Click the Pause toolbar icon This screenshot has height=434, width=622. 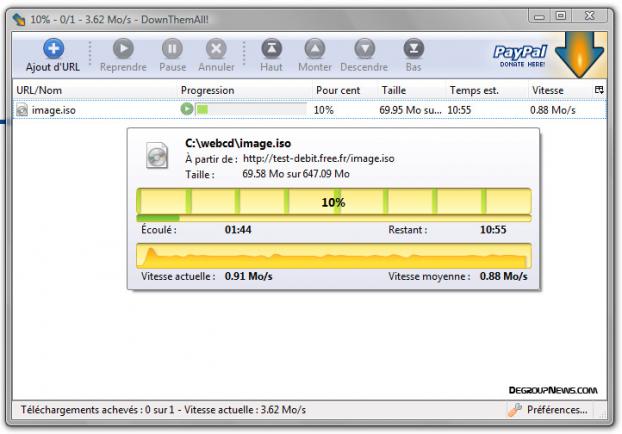(x=172, y=49)
